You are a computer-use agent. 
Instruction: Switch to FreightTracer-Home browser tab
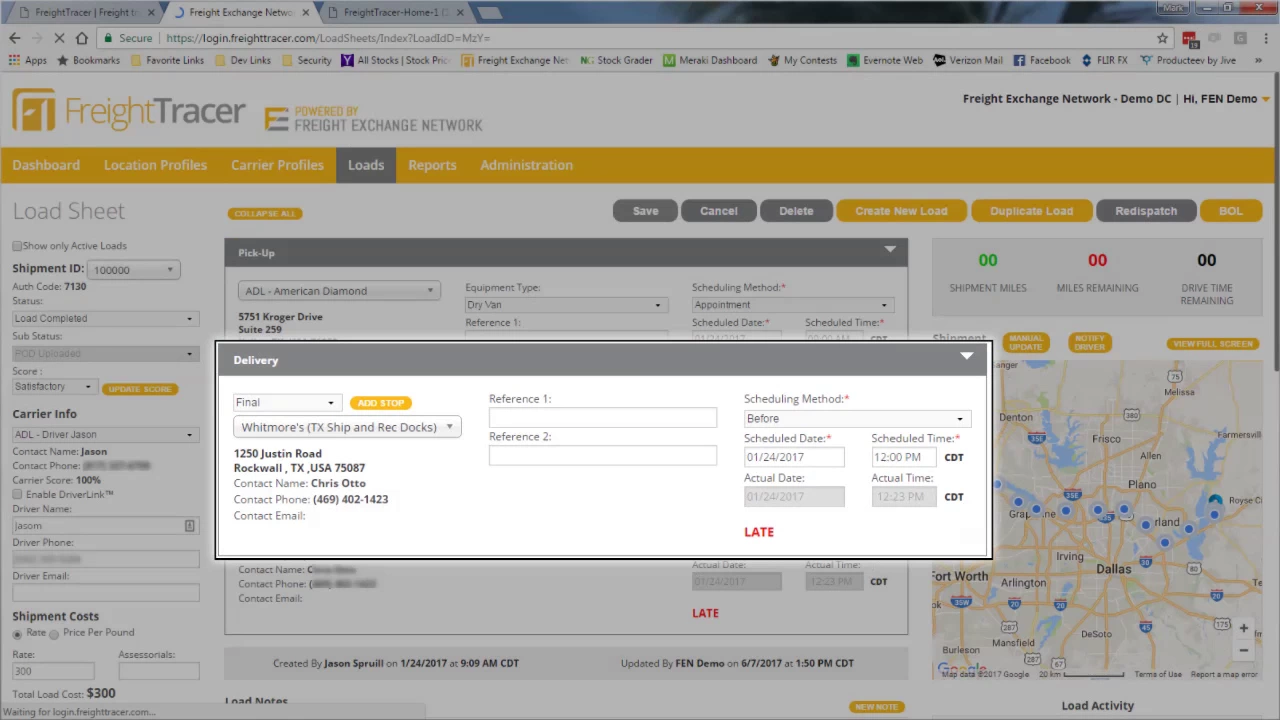[x=395, y=12]
